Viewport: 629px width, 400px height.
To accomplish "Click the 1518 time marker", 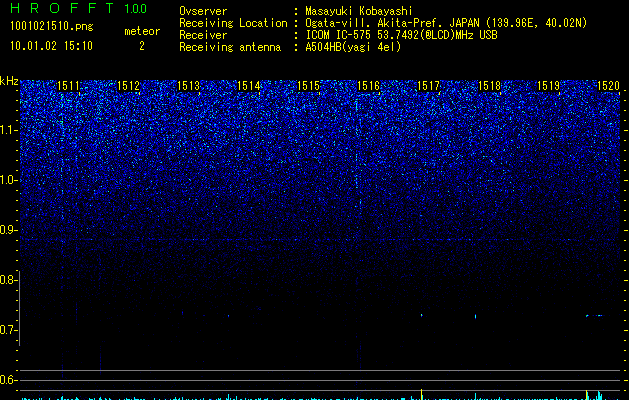I will (489, 86).
